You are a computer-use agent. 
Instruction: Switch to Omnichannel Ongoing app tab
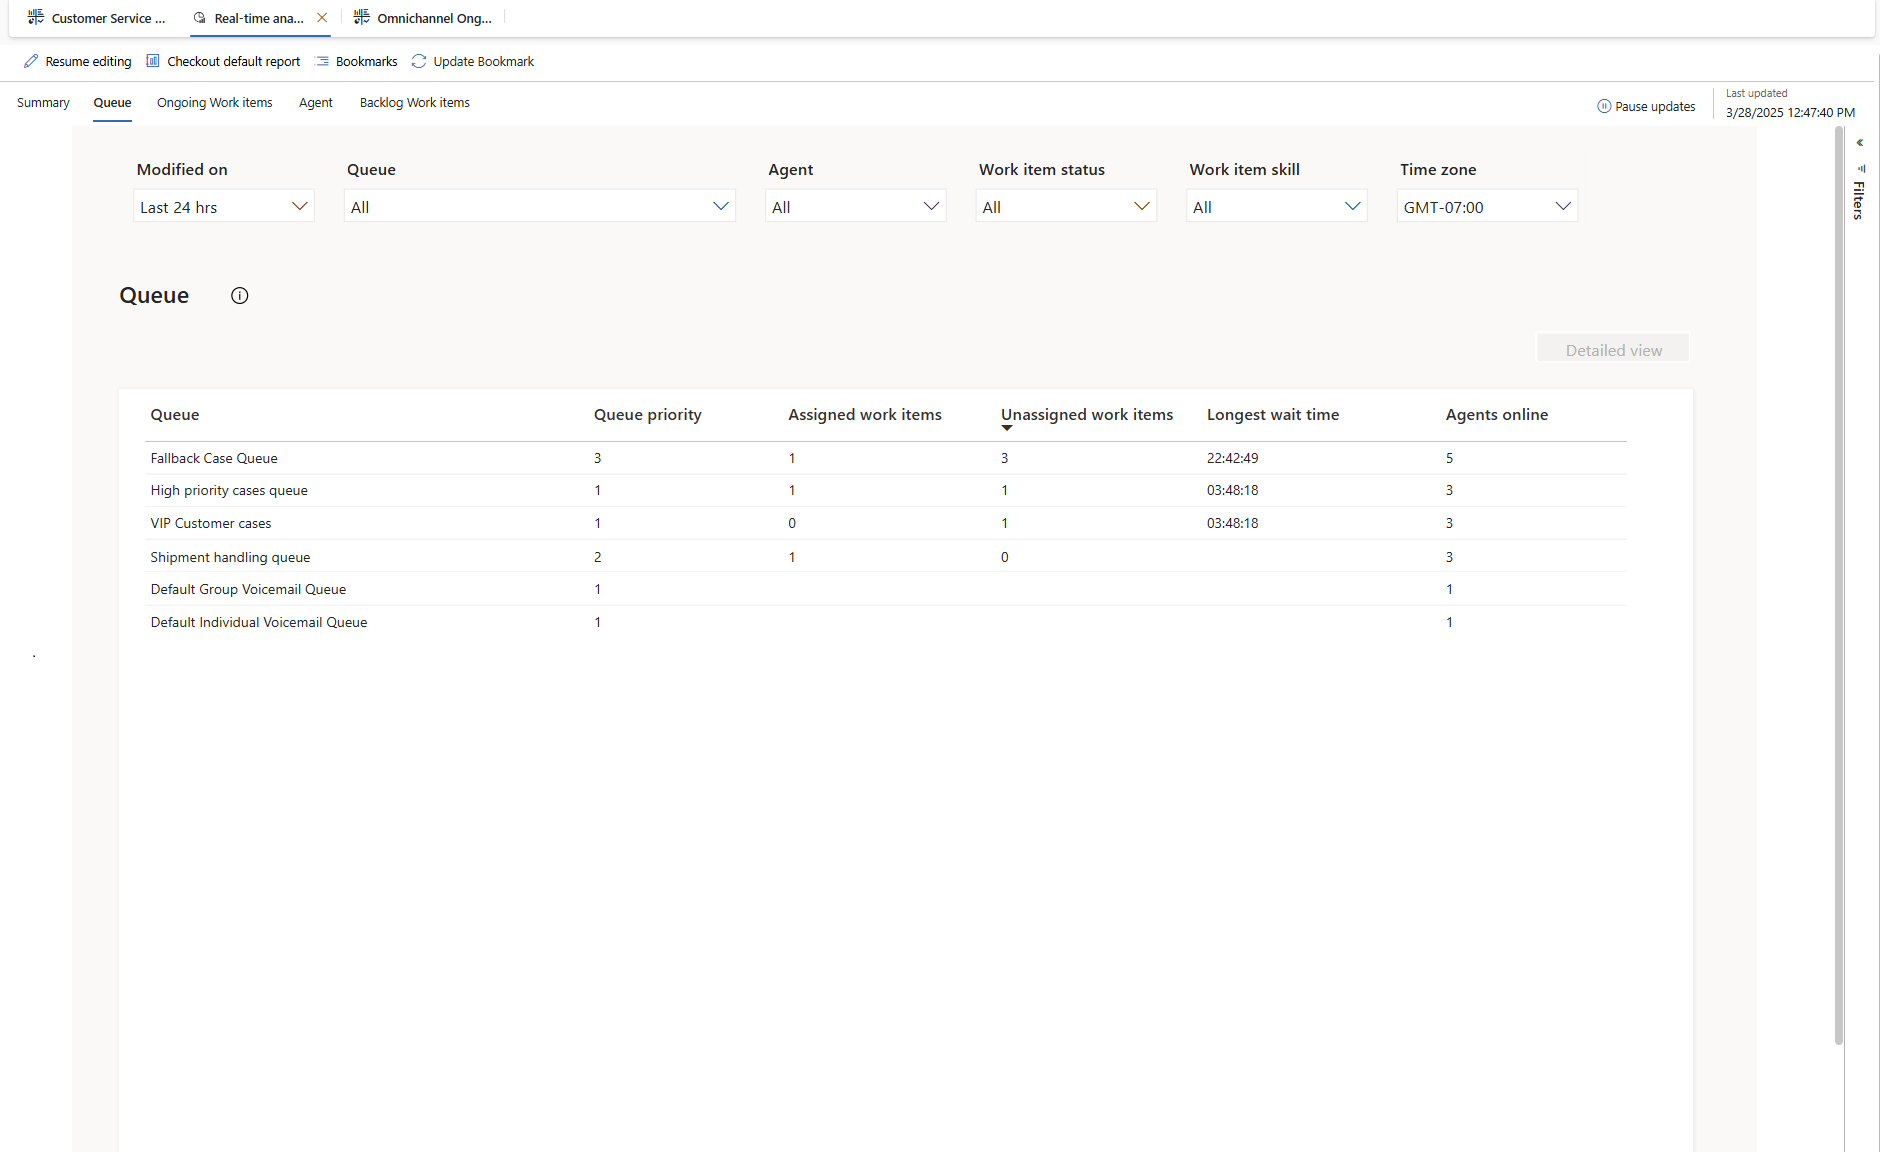425,18
